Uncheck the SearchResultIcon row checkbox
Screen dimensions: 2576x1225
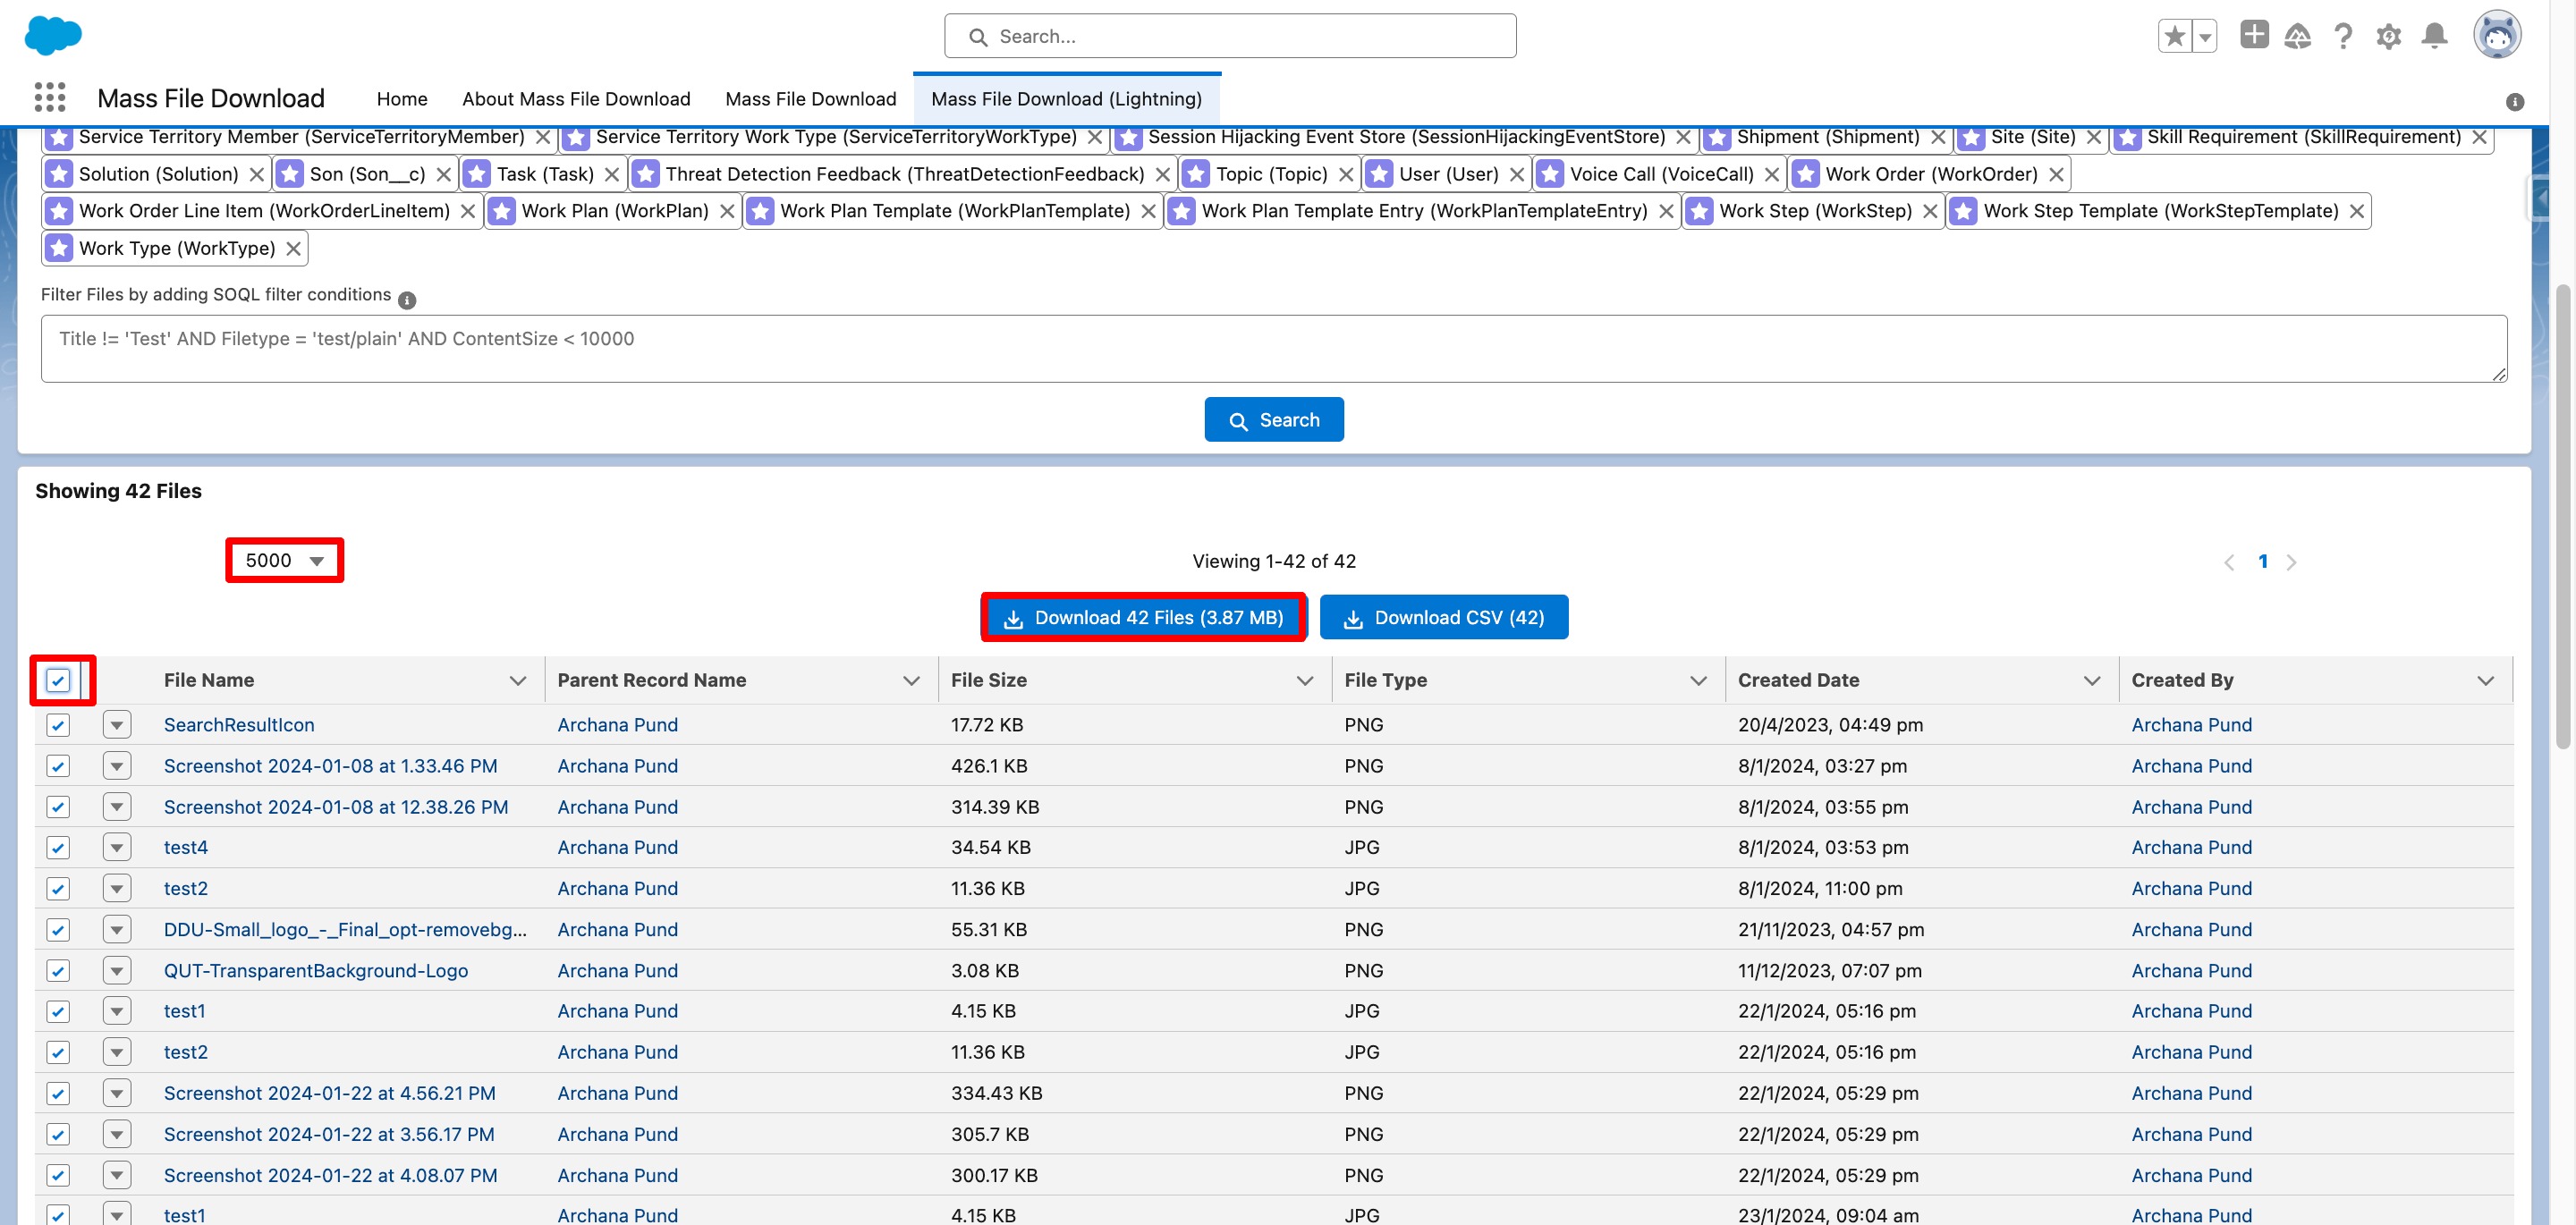(x=58, y=725)
